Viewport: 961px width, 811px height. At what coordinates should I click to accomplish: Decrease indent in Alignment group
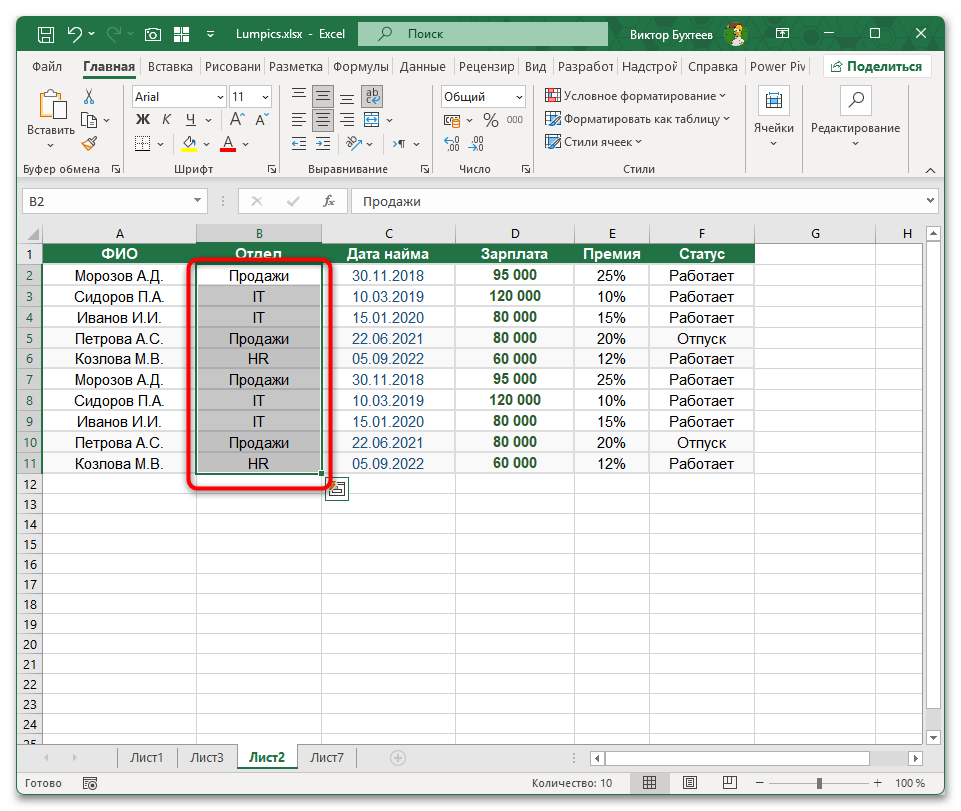(298, 144)
